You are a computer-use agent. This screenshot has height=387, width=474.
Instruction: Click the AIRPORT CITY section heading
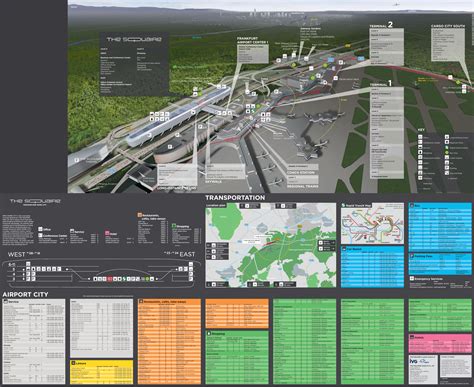(x=25, y=294)
